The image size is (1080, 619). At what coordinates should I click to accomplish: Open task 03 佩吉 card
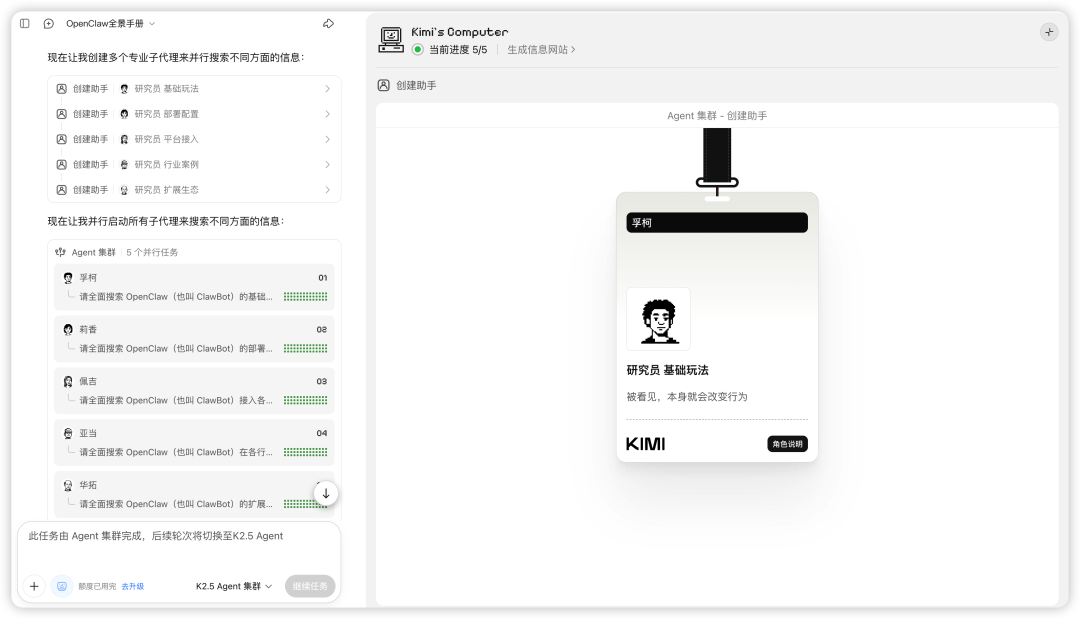[194, 390]
